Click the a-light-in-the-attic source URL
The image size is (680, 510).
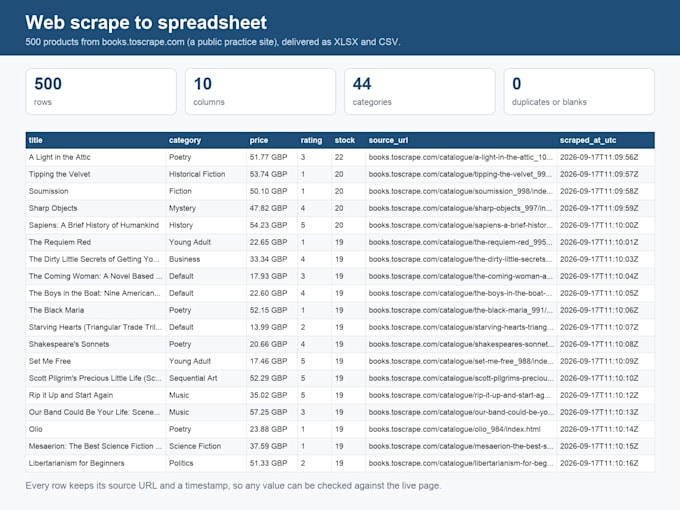461,157
